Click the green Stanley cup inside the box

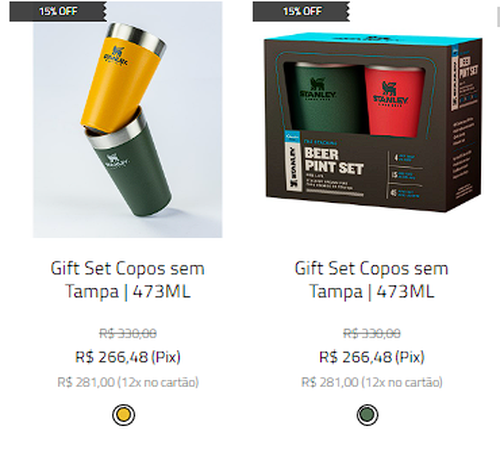[325, 98]
